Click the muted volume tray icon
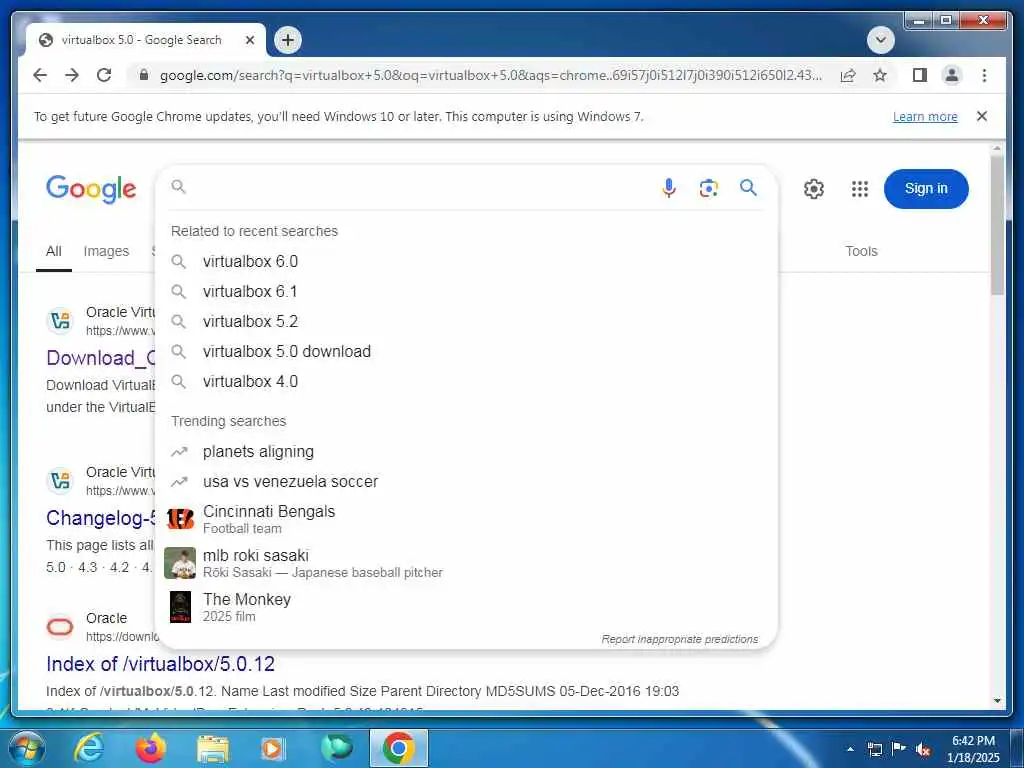1024x768 pixels. 923,749
